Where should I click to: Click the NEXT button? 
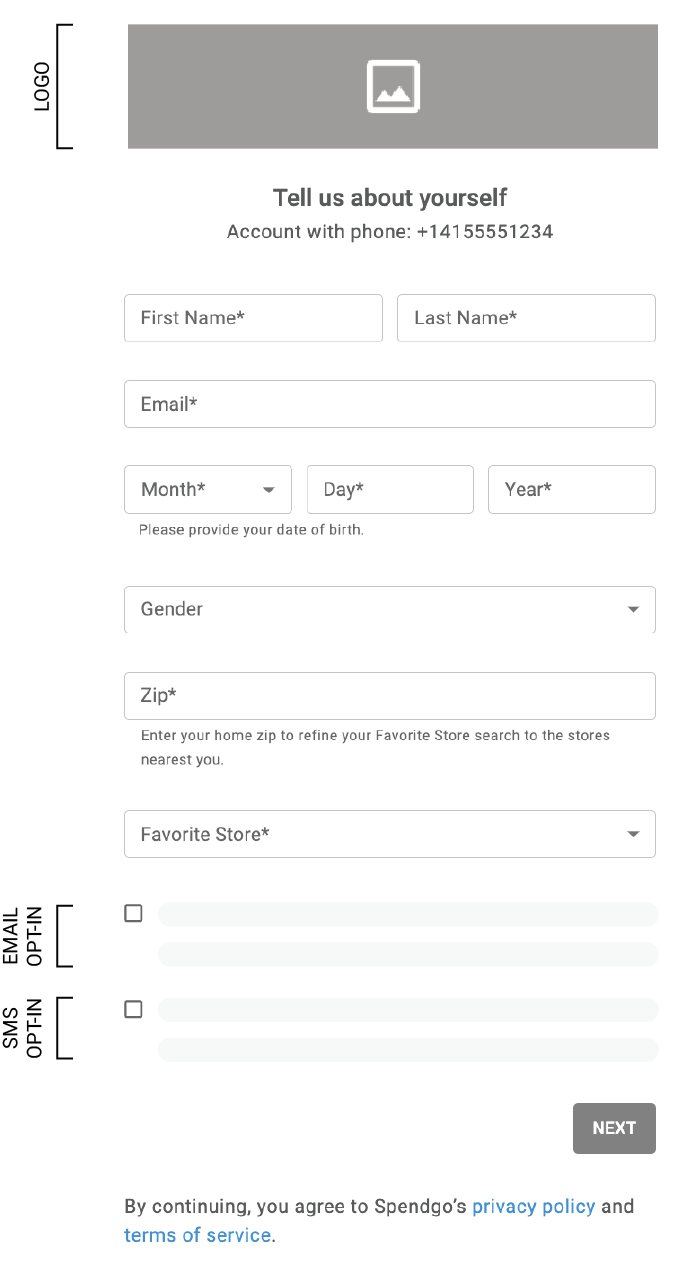[614, 1128]
